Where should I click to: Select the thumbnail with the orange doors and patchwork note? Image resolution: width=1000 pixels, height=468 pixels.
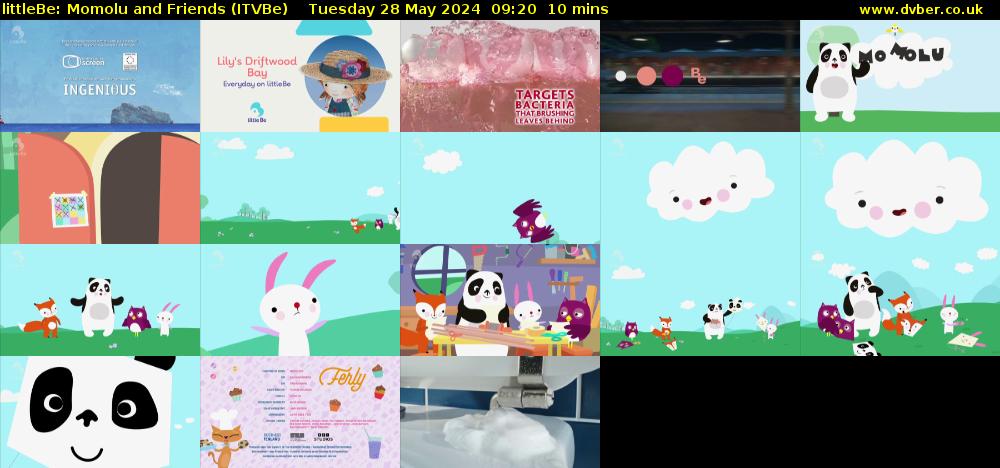tap(100, 188)
